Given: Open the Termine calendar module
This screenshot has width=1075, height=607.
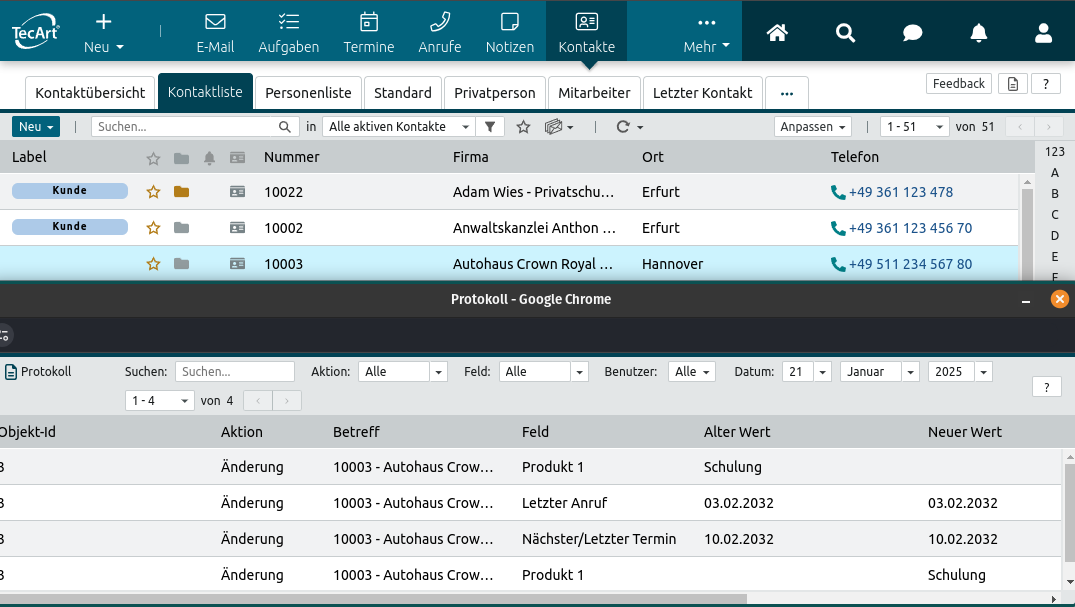Looking at the screenshot, I should point(369,32).
